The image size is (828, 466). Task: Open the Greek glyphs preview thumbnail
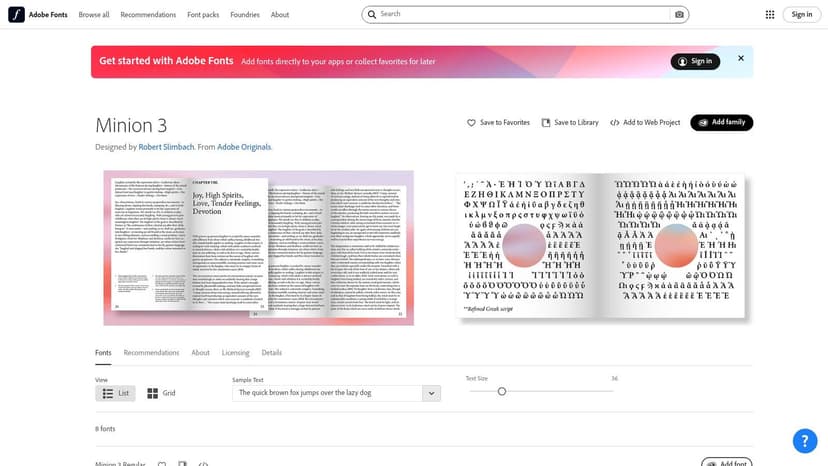[601, 247]
